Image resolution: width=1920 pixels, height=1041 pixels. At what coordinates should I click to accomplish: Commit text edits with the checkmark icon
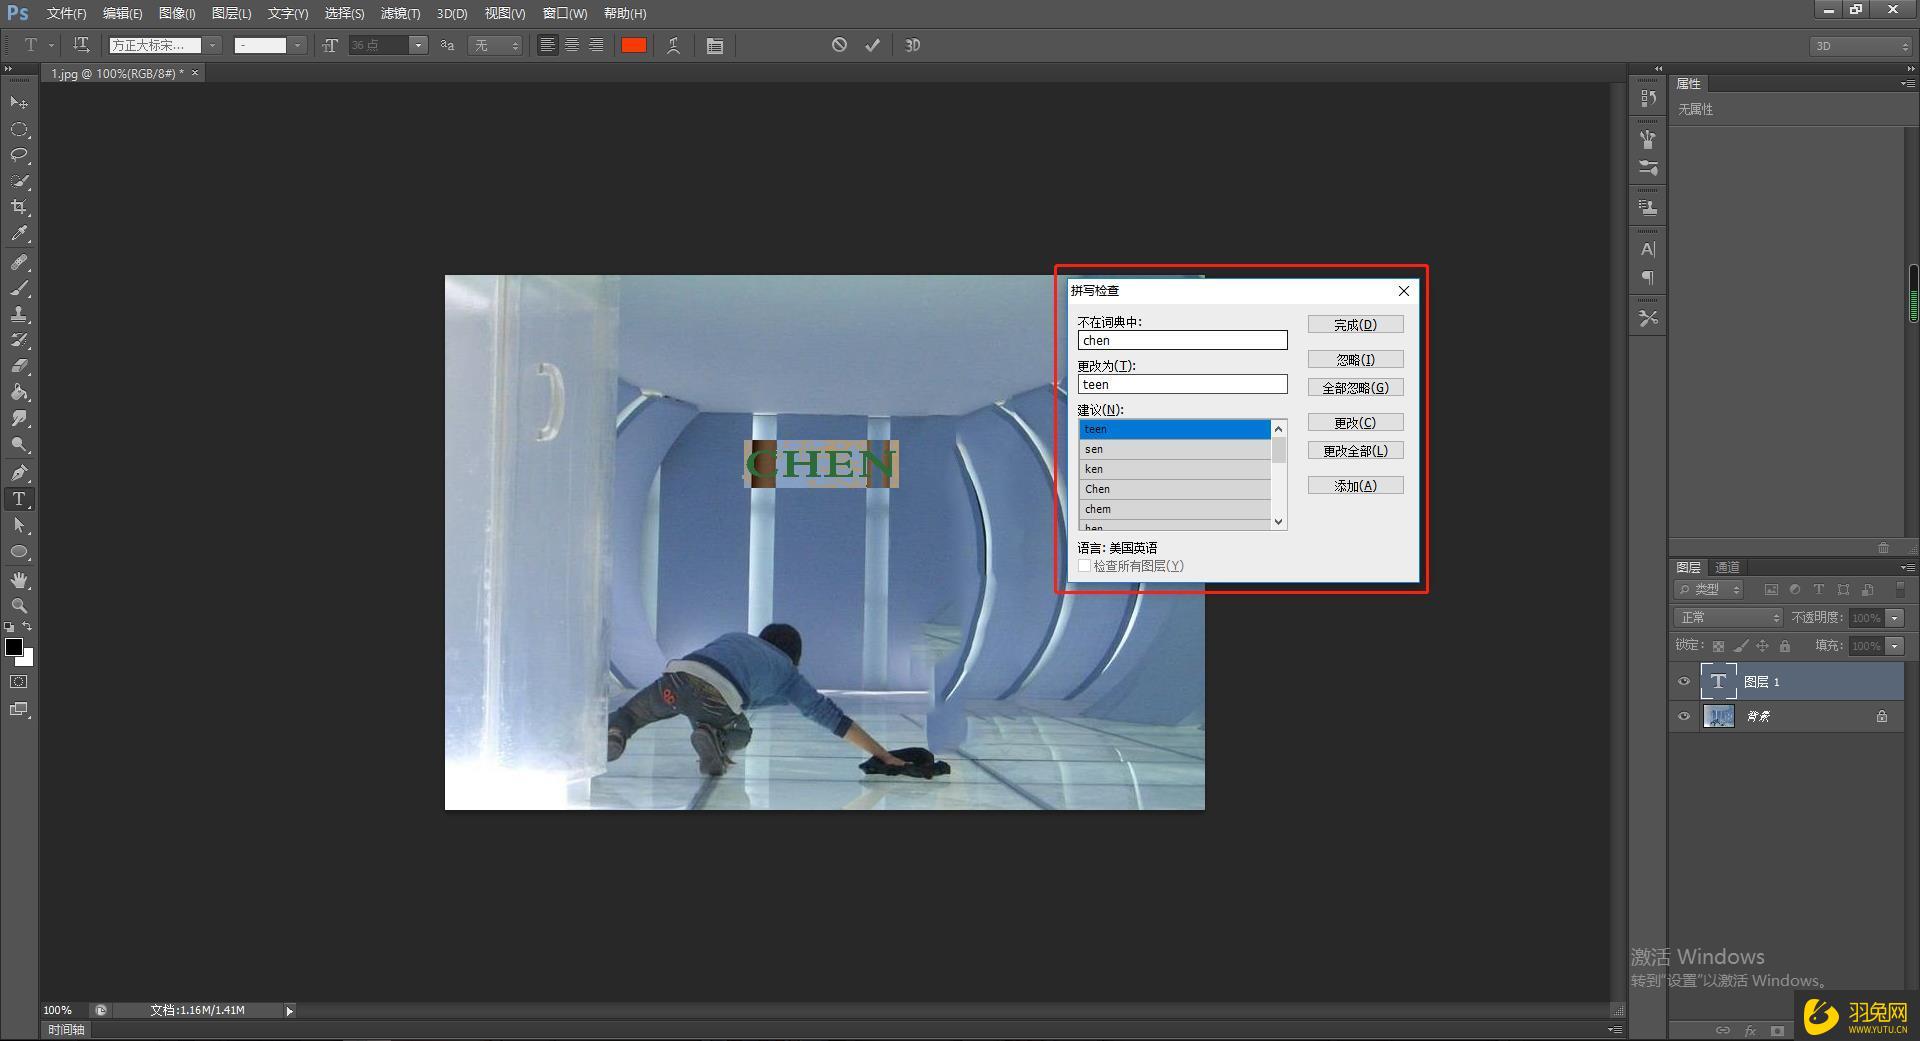[x=872, y=45]
